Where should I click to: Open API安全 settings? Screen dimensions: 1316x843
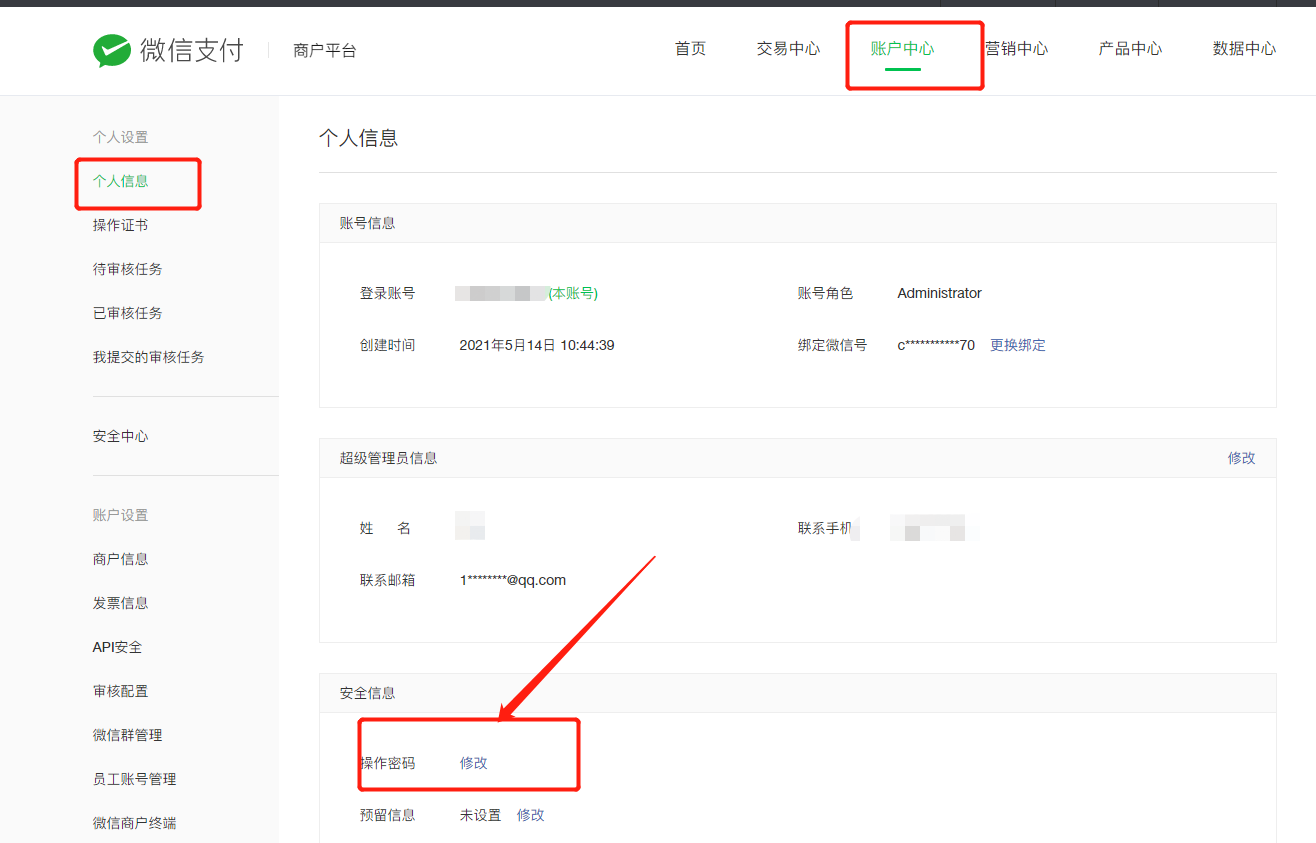(118, 647)
